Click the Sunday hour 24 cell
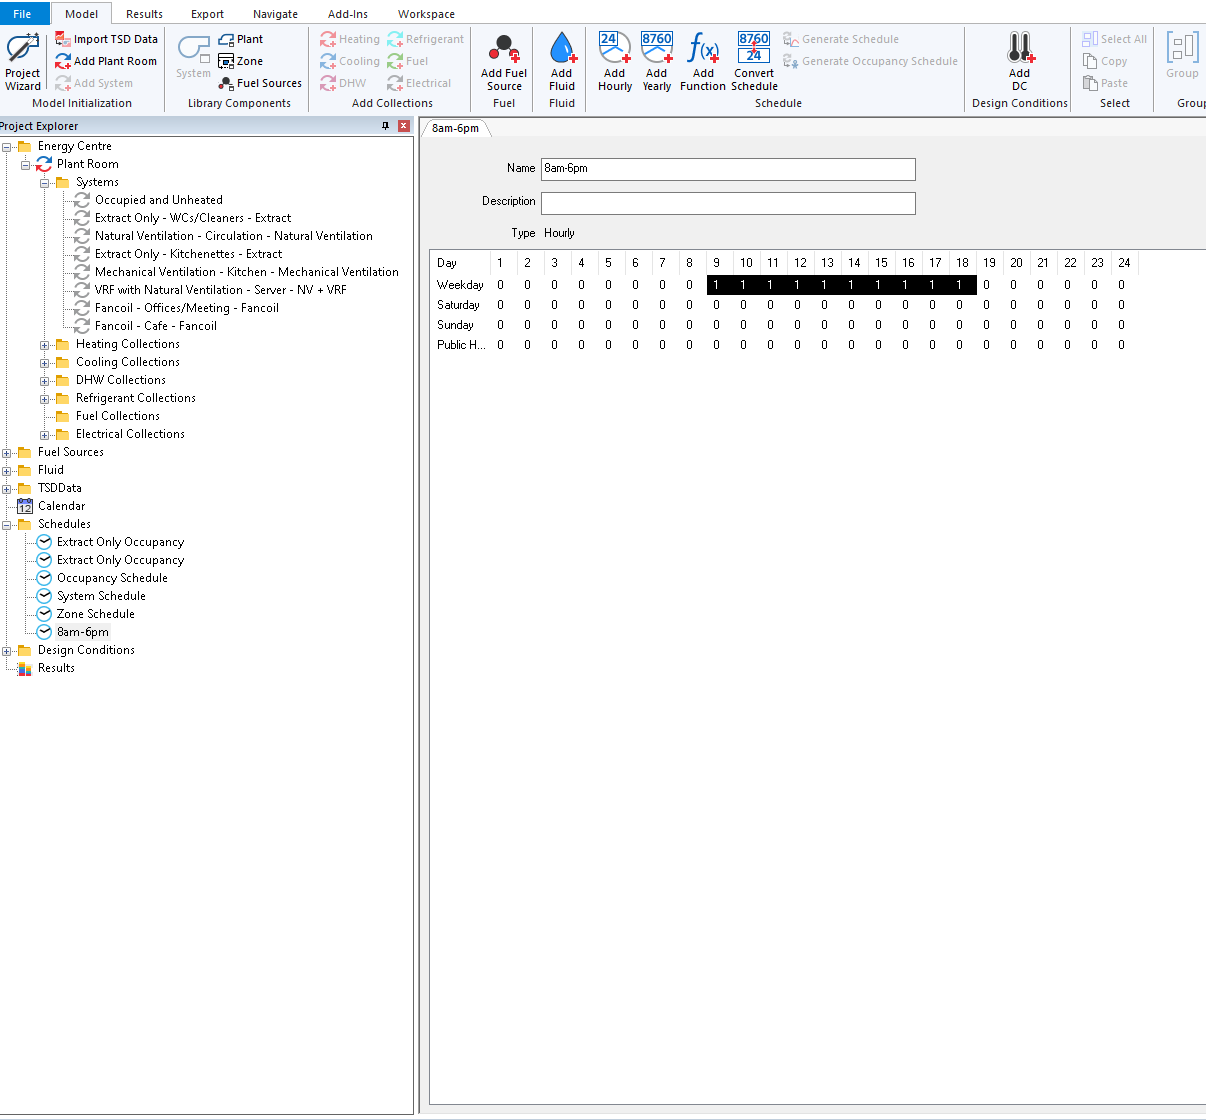The image size is (1206, 1120). click(x=1122, y=325)
